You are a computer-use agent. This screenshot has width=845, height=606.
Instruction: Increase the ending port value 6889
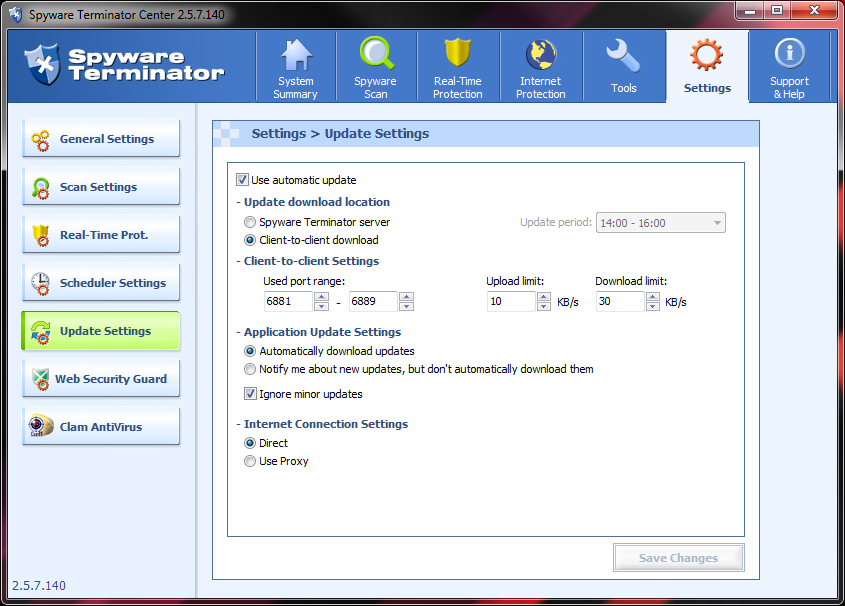click(x=406, y=297)
